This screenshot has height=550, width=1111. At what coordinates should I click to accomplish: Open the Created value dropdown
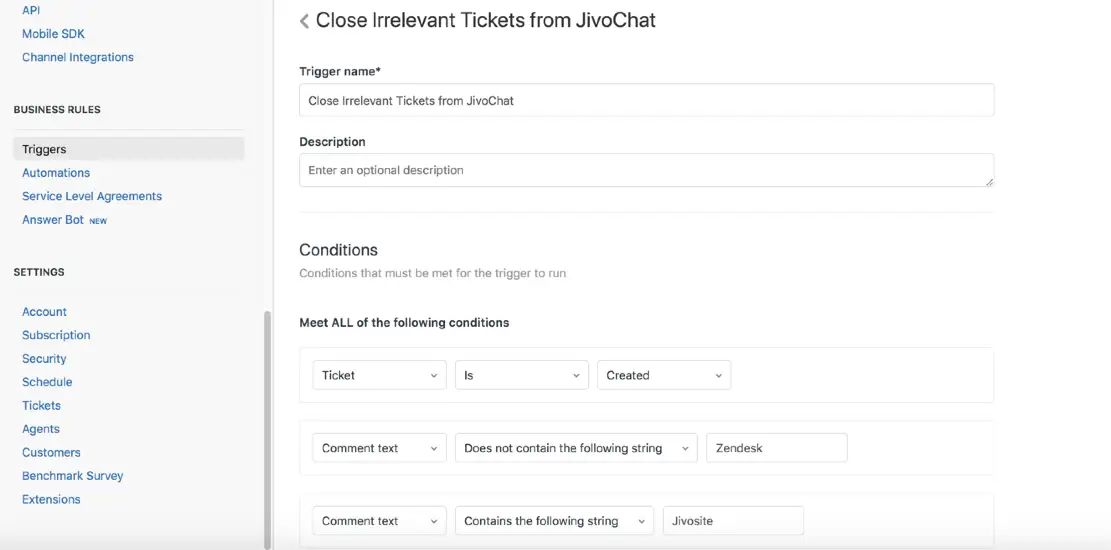click(x=663, y=375)
